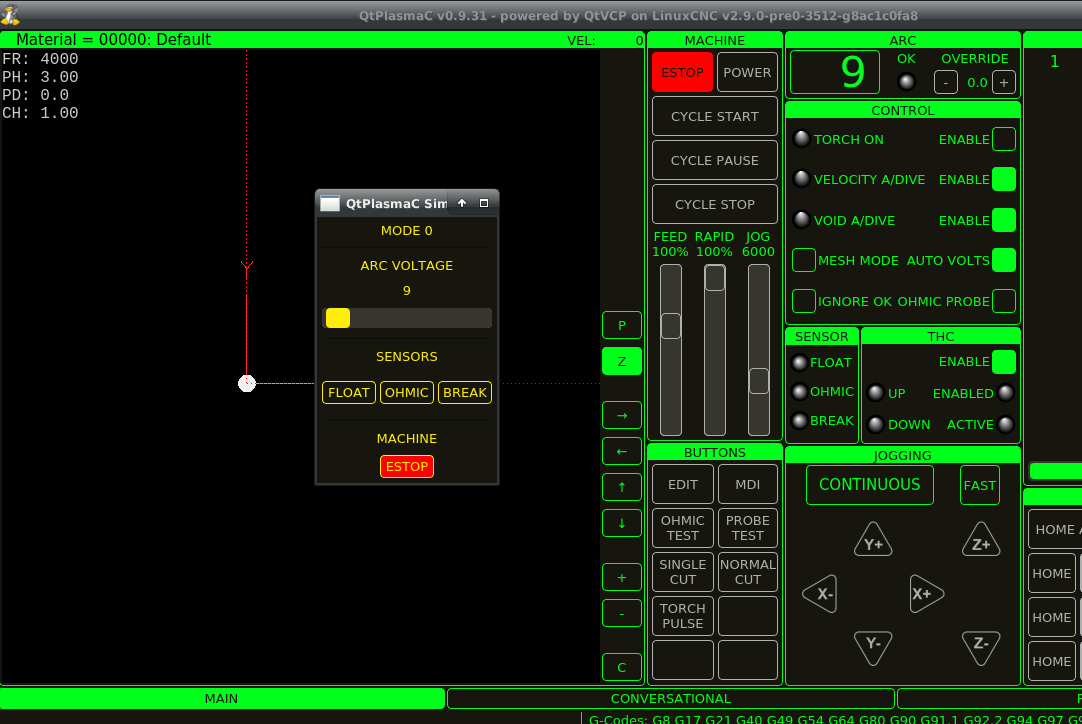The height and width of the screenshot is (724, 1082).
Task: Click CONTINUOUS jog mode button
Action: pos(869,485)
